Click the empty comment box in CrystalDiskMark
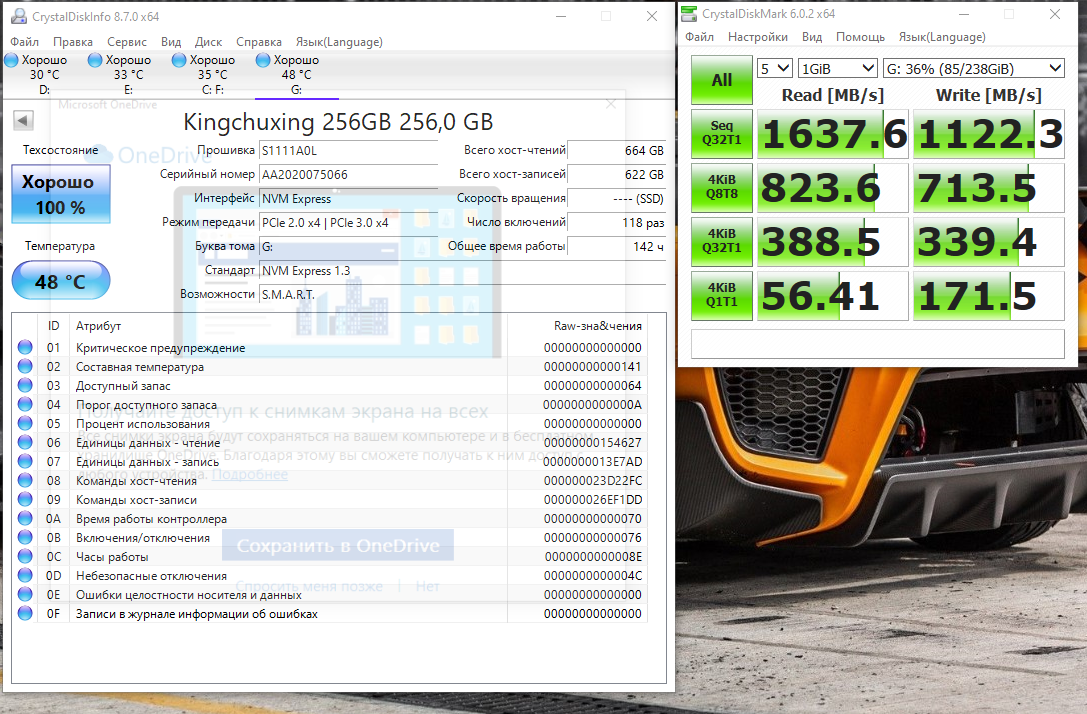Screen dimensions: 1087x714 tap(878, 344)
